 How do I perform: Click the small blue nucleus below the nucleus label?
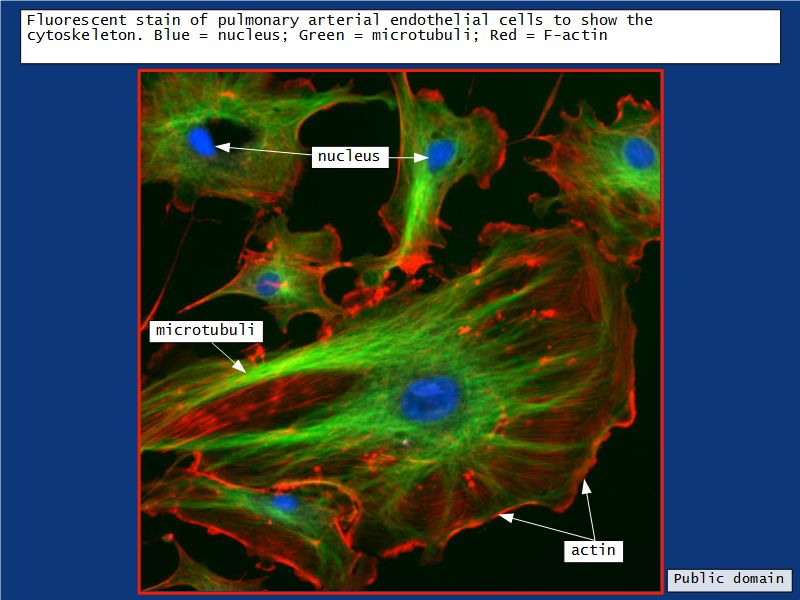coord(268,285)
